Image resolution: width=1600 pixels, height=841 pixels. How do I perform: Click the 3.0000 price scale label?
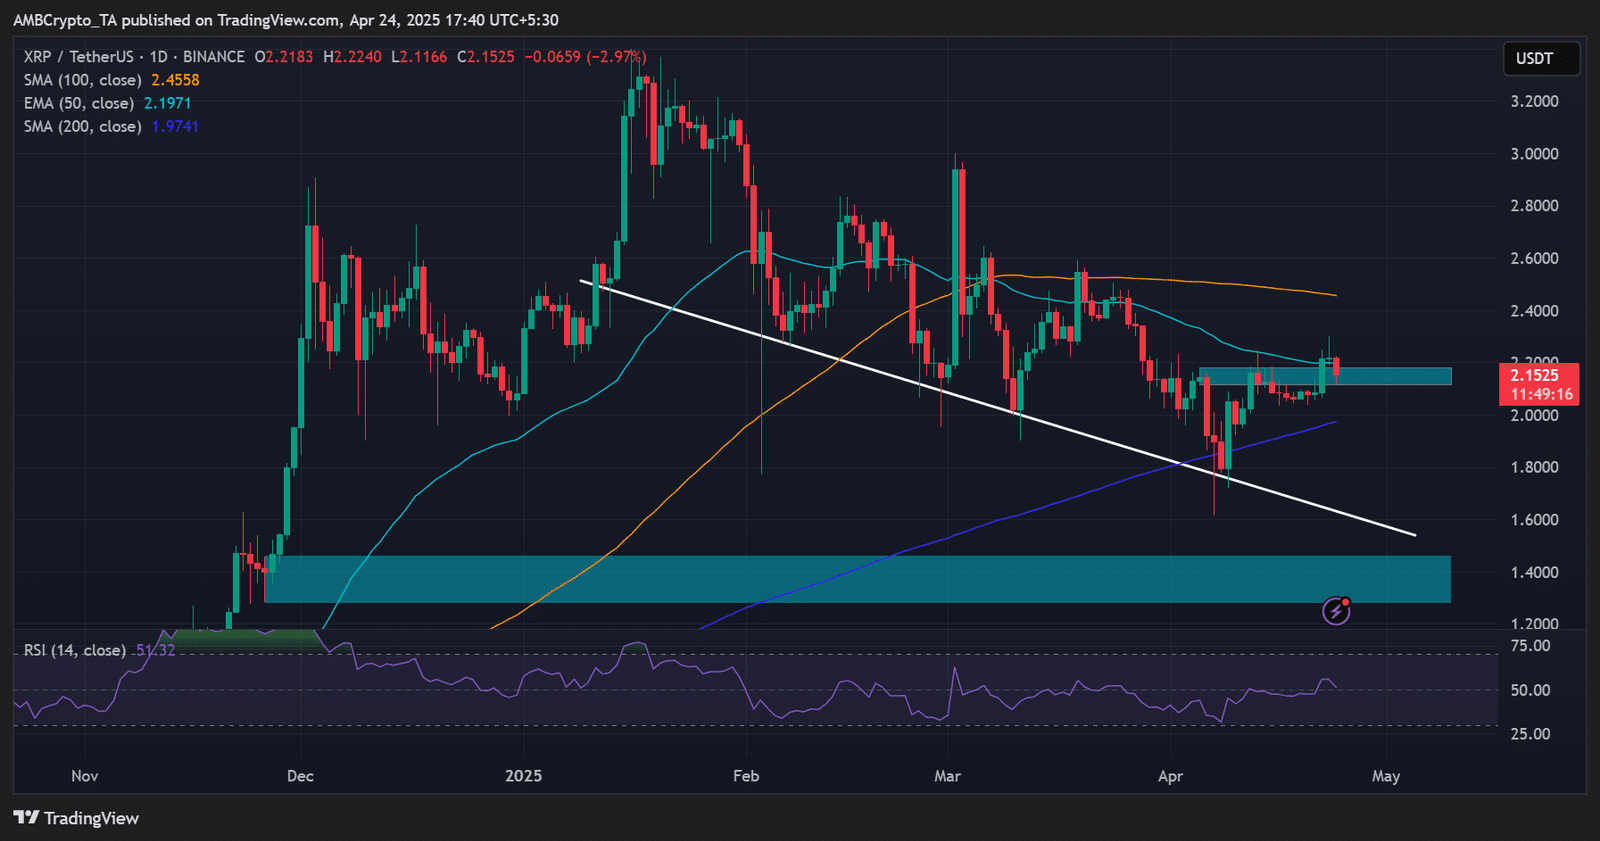pyautogui.click(x=1534, y=154)
